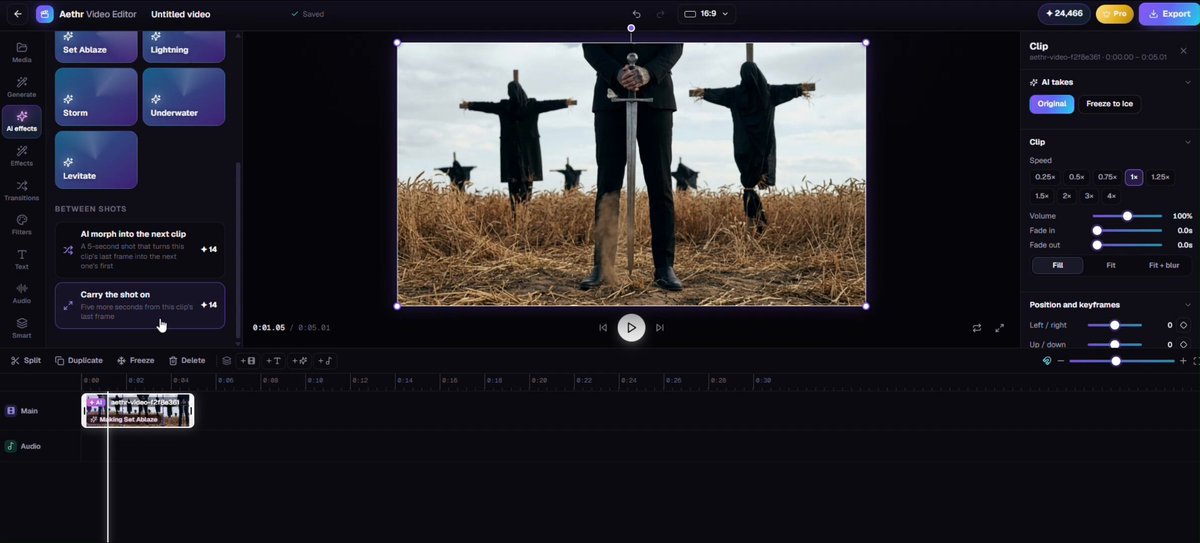Zoom in timeline with plus icon
Screen dimensions: 1200x543
1183,360
